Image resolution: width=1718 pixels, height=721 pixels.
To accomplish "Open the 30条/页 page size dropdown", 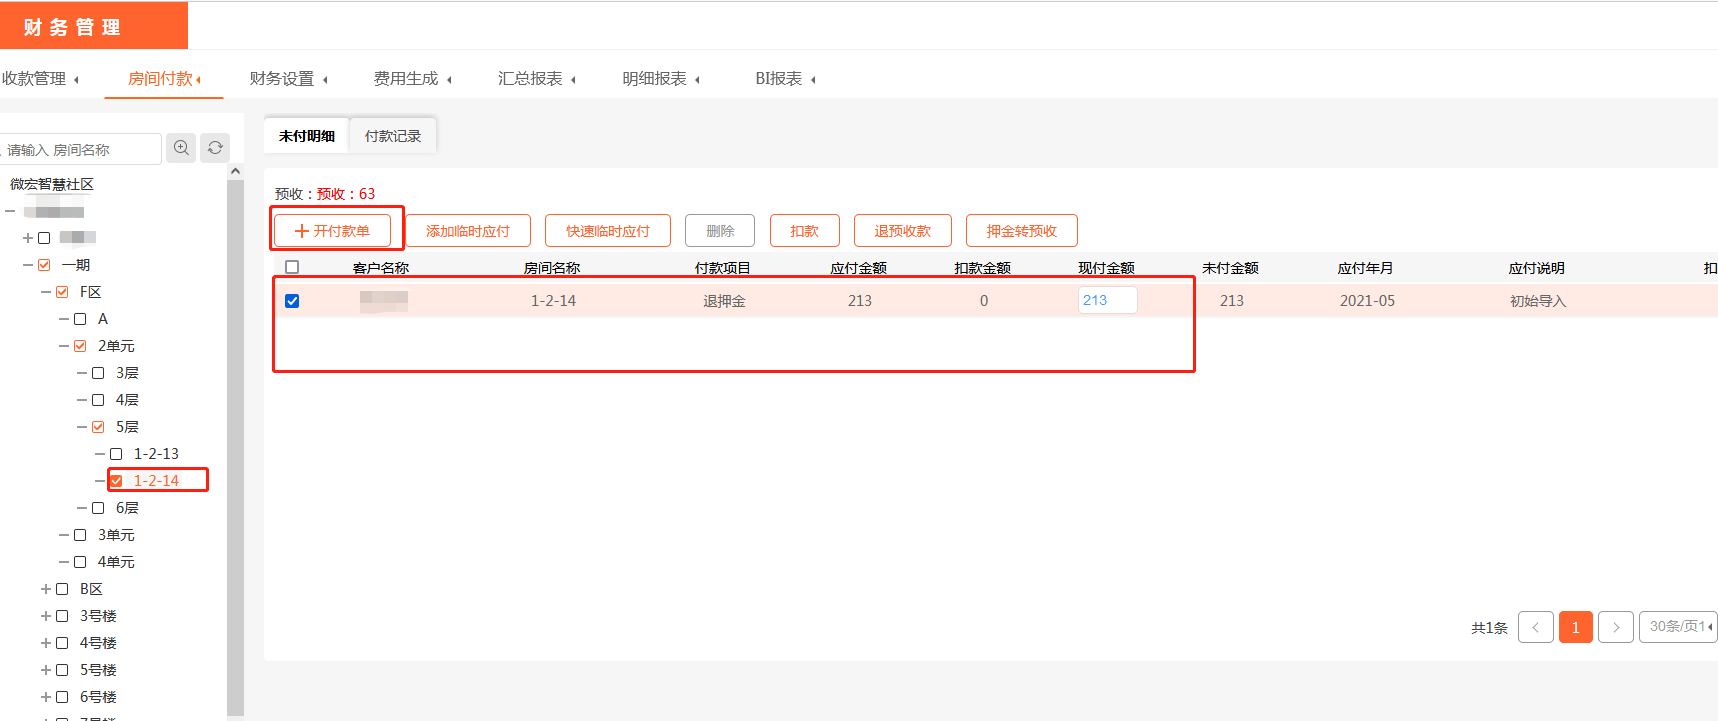I will point(1678,627).
